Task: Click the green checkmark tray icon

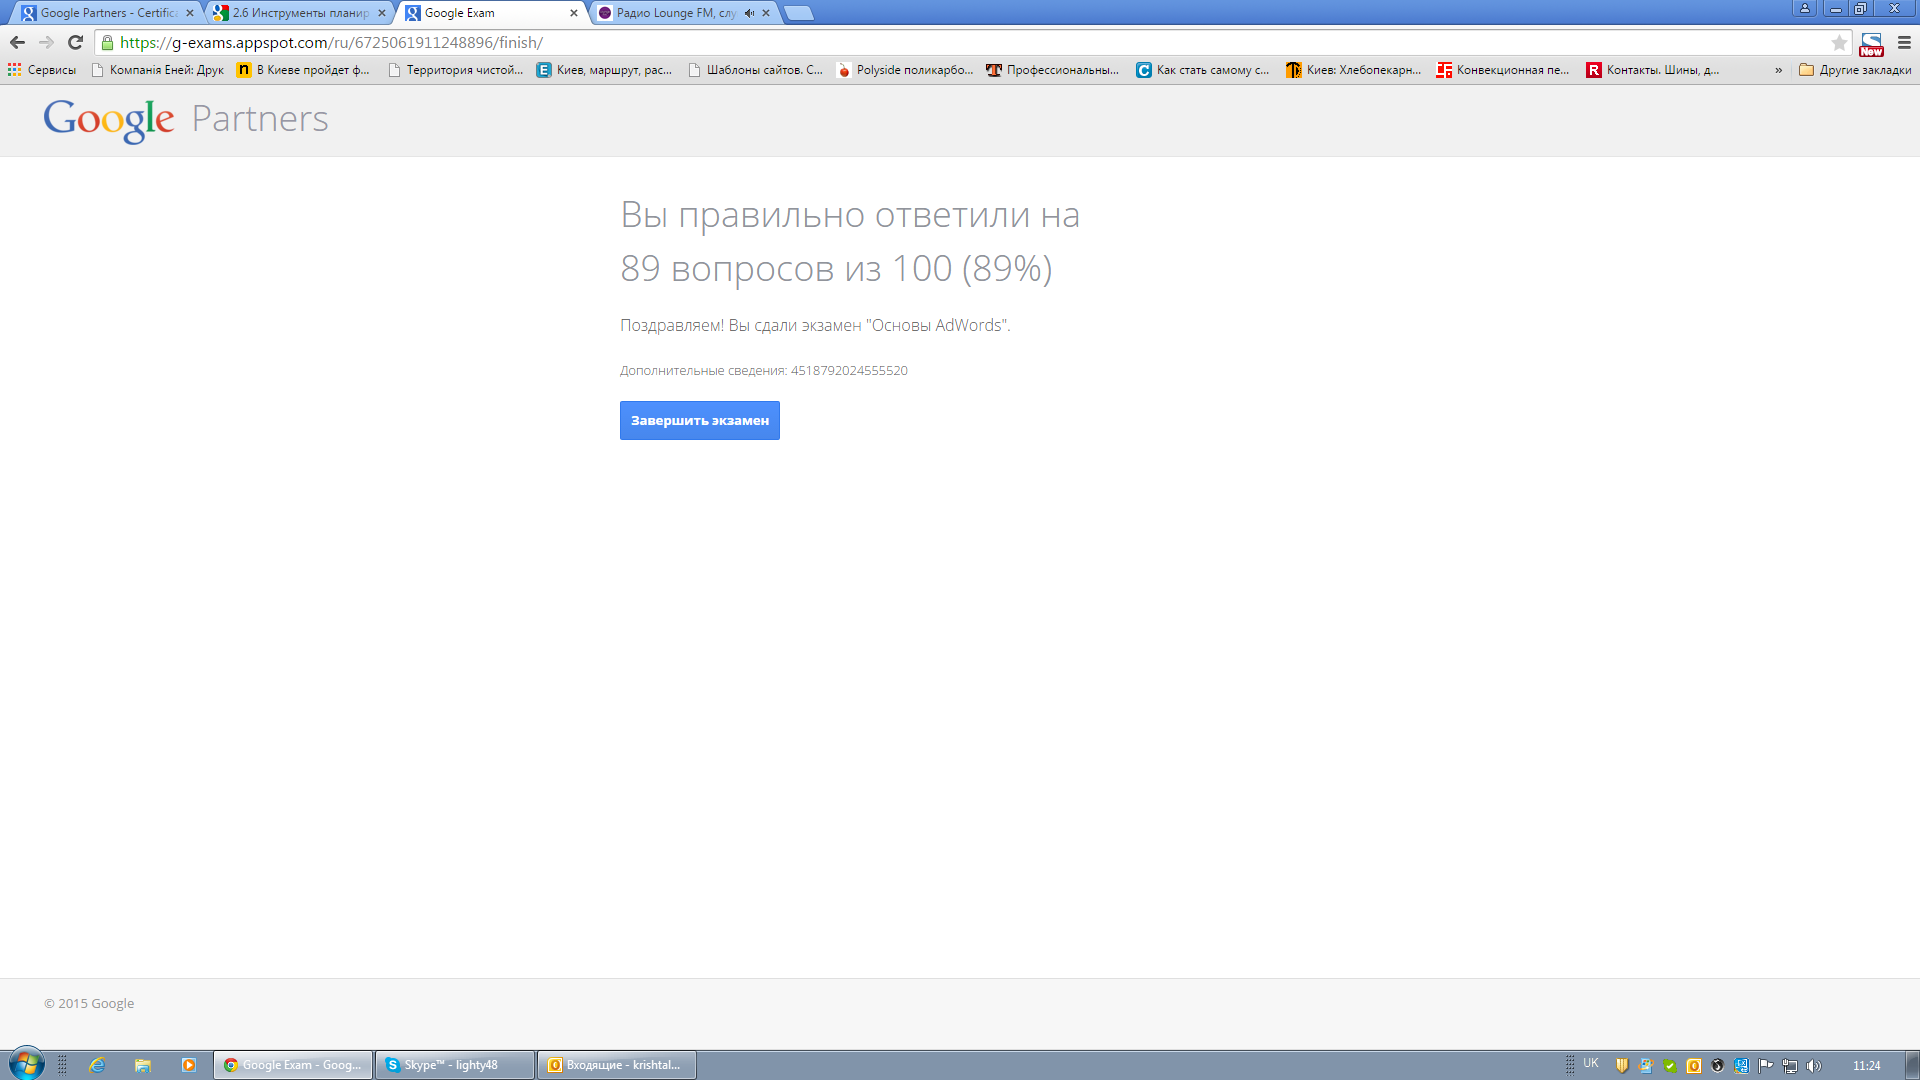Action: pyautogui.click(x=1670, y=1066)
